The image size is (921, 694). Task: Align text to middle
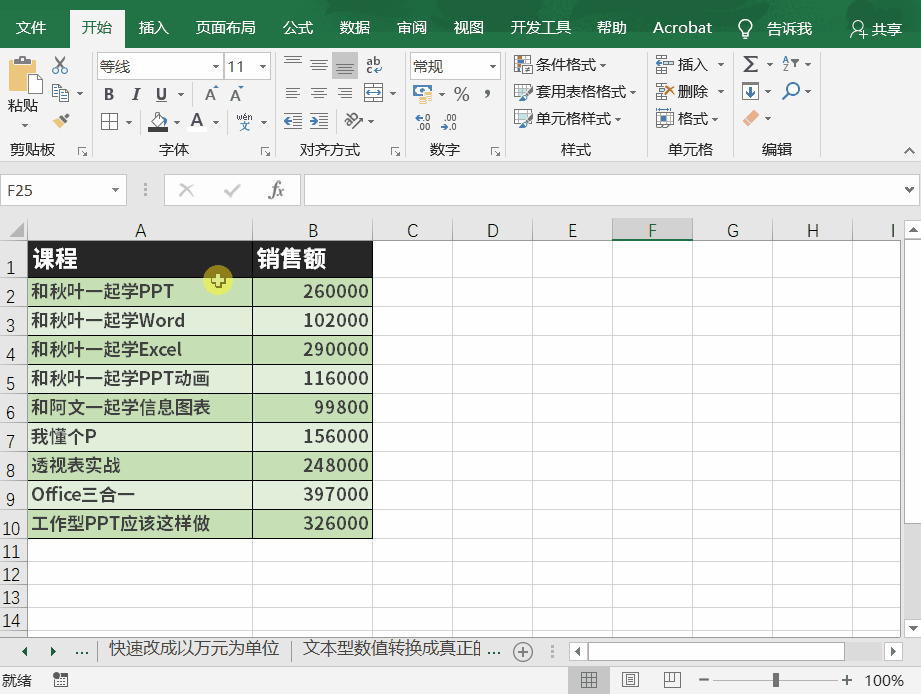pyautogui.click(x=318, y=66)
